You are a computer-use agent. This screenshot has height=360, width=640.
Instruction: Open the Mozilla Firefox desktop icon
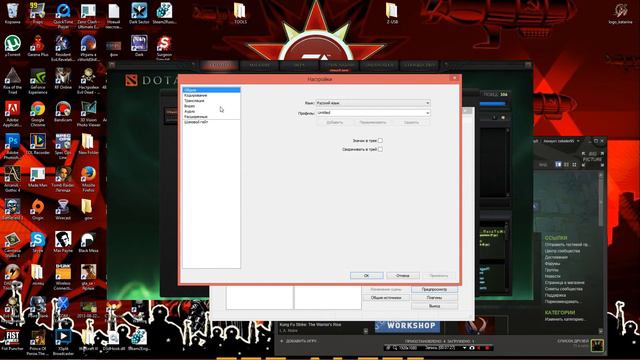coord(88,179)
